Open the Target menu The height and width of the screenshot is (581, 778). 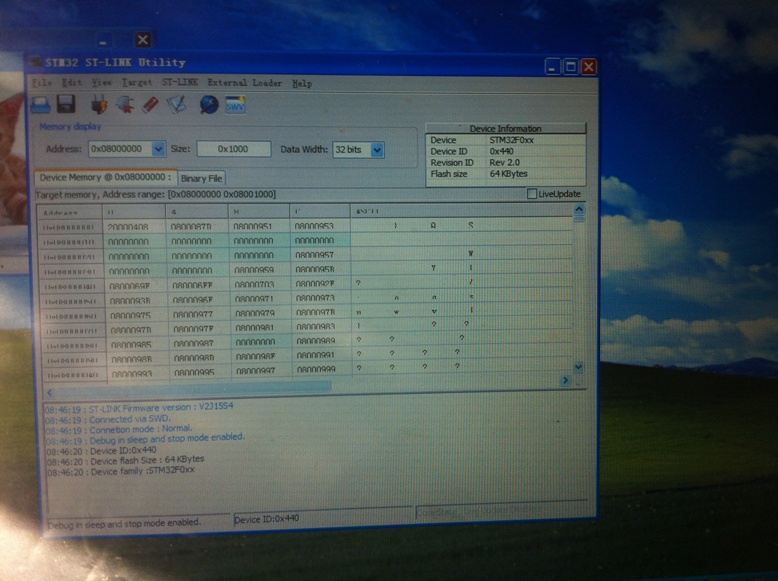point(137,82)
